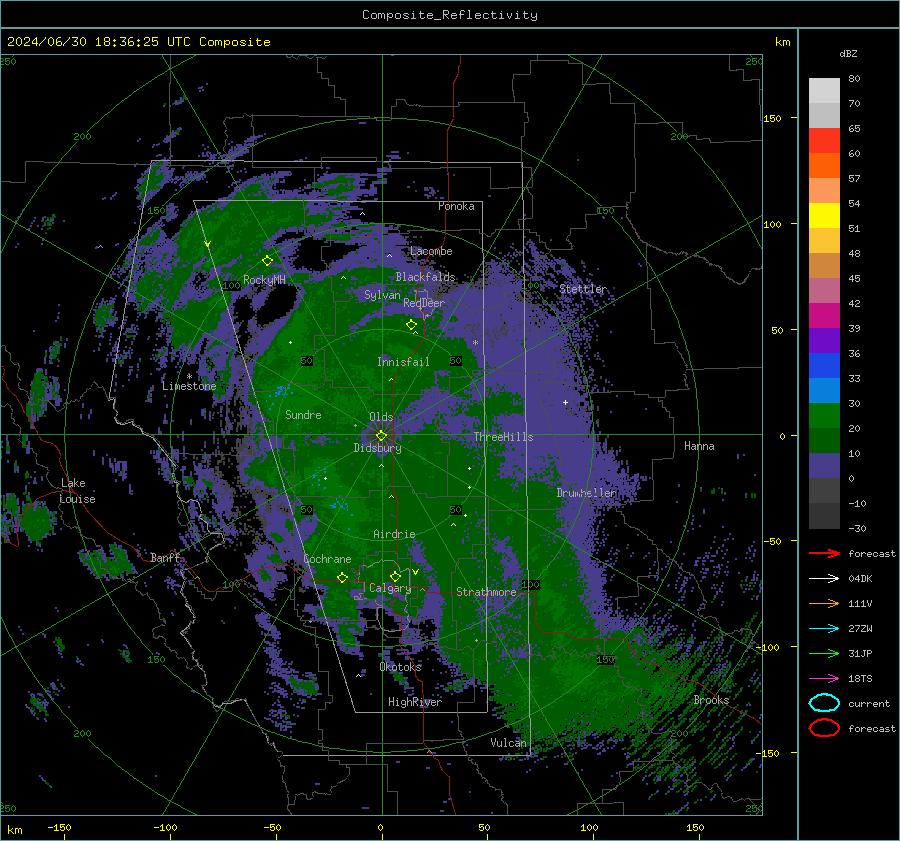This screenshot has width=900, height=841.
Task: Click the Okotoks city label
Action: 400,667
